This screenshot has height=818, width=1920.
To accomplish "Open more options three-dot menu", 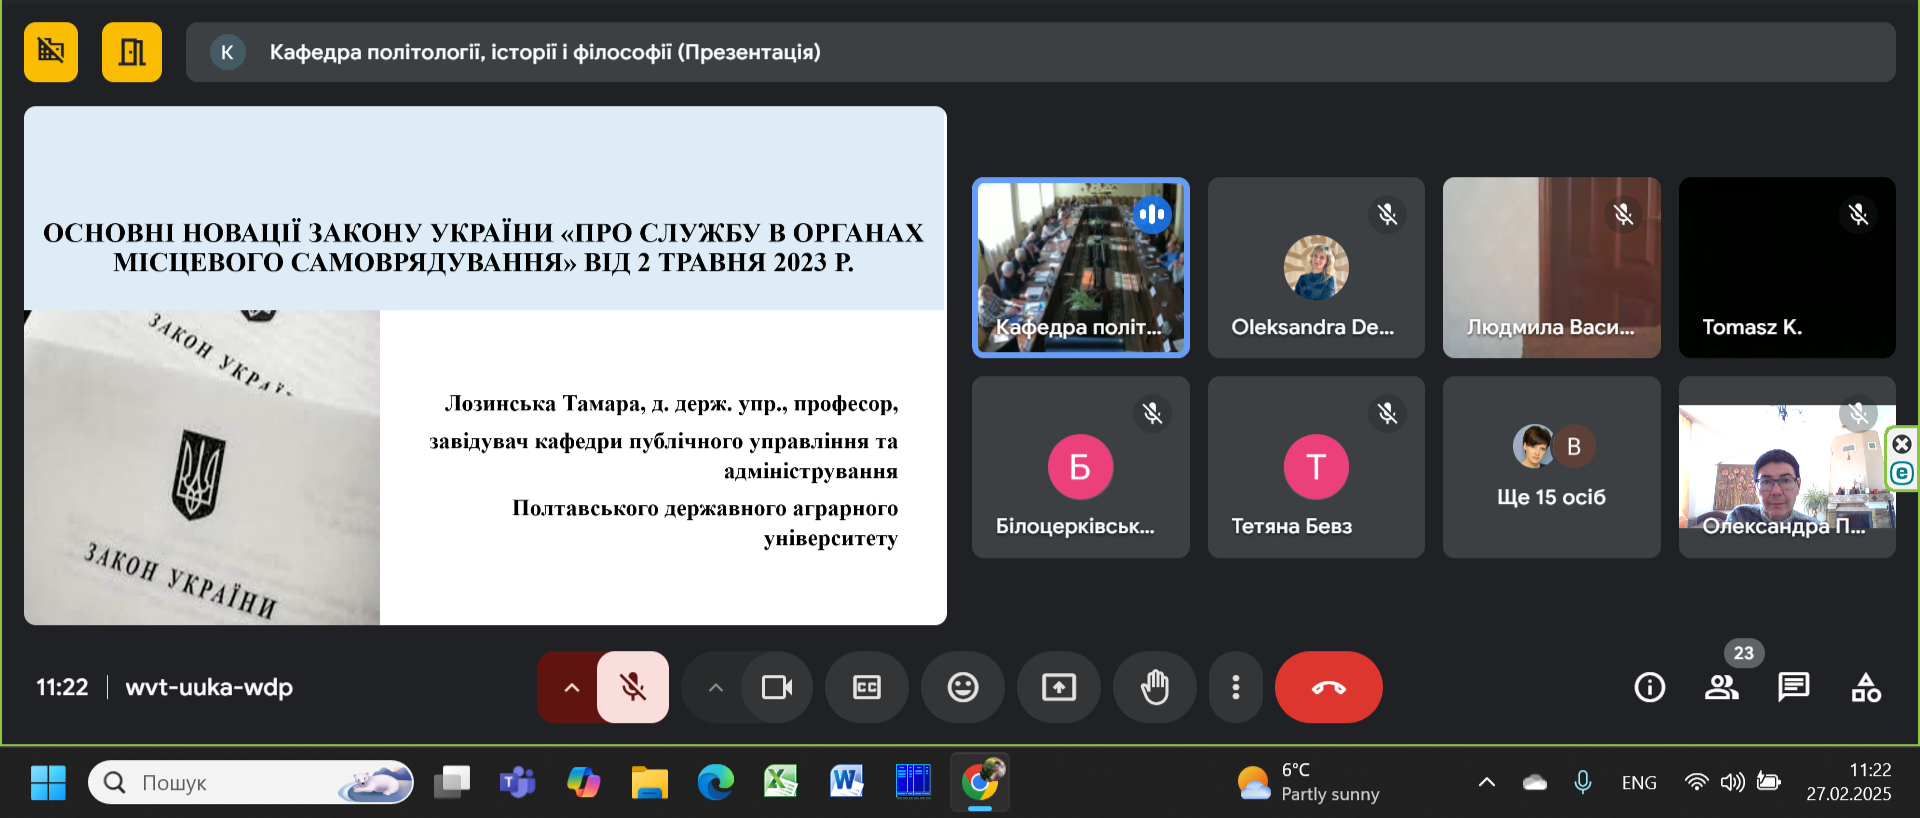I will coord(1235,687).
